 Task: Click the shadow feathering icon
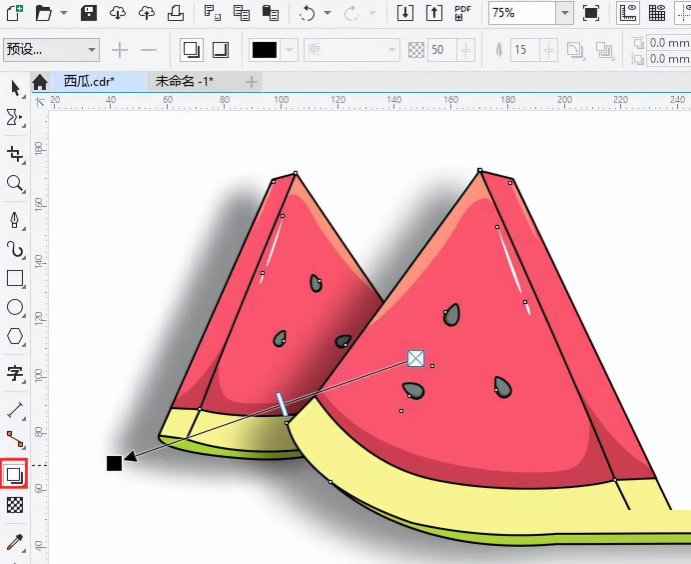click(x=499, y=50)
